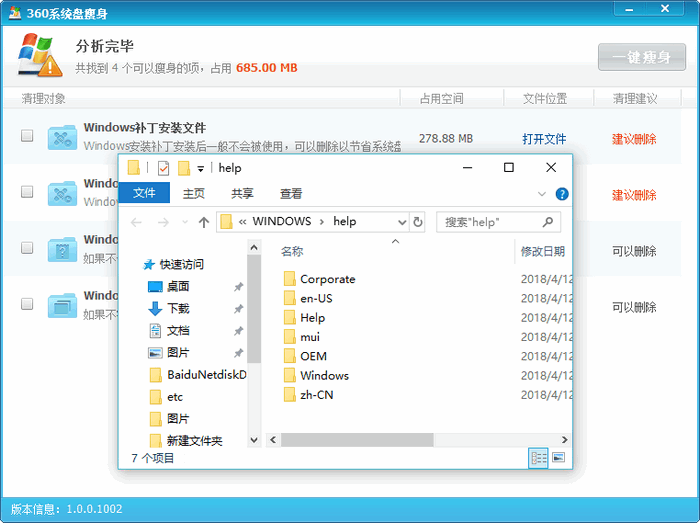
Task: Open the customize quick access toolbar dropdown
Action: tap(201, 168)
